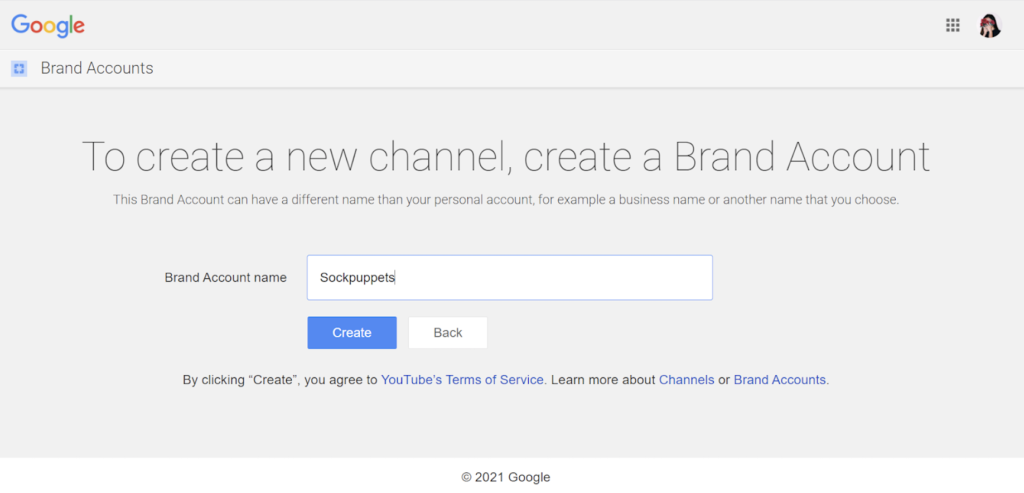Screen dimensions: 1024x493
Task: Open YouTube's Terms of Service link
Action: (463, 380)
